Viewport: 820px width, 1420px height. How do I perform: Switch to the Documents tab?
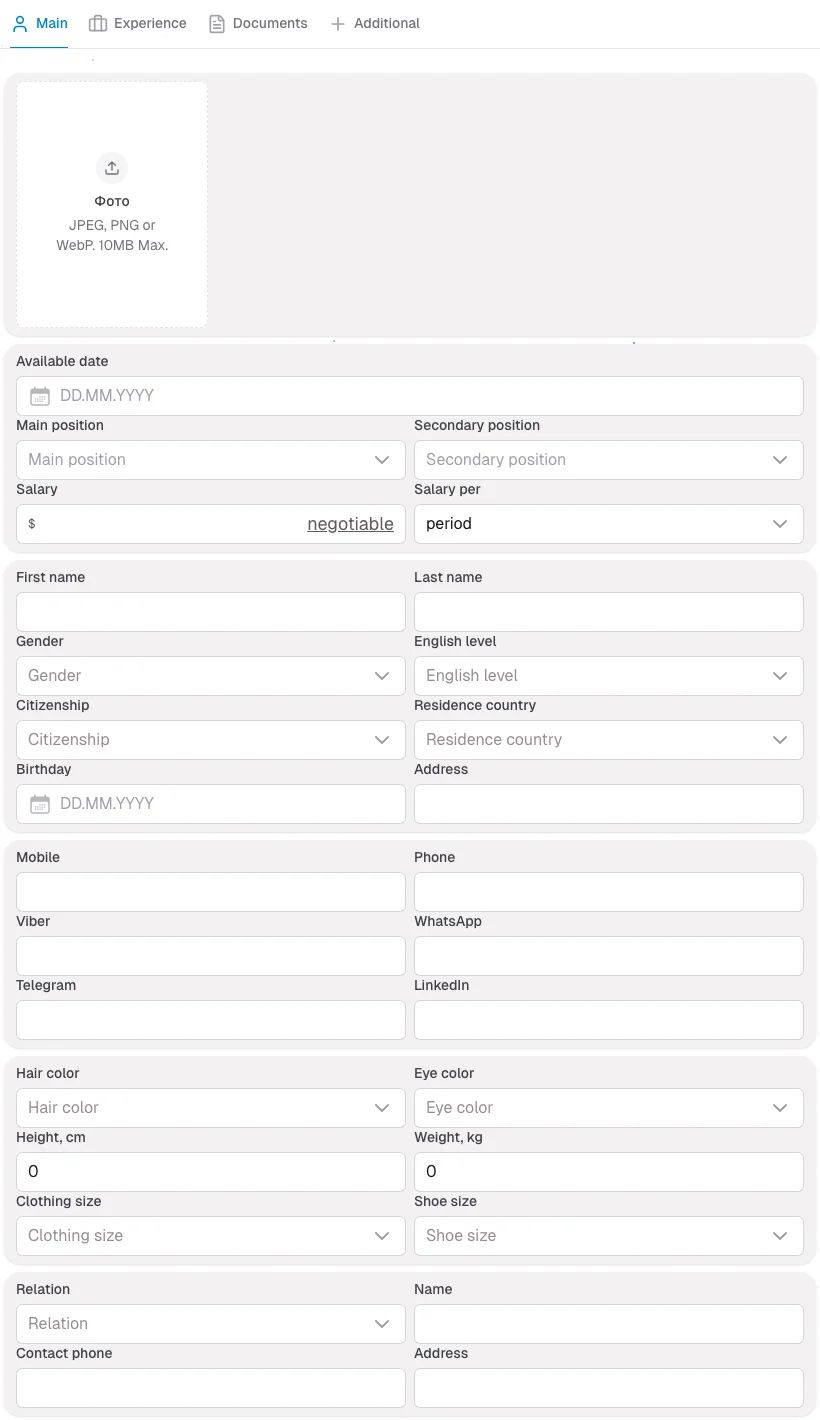[x=257, y=23]
